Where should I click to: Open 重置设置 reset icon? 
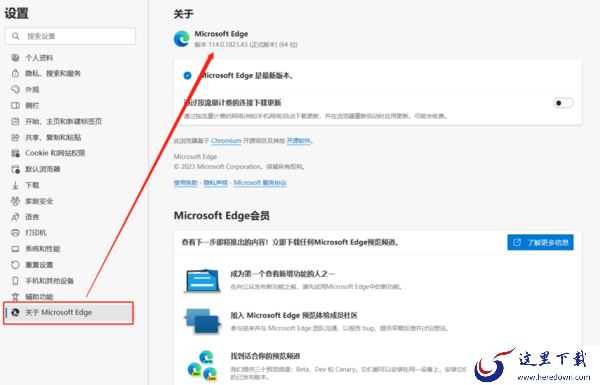pos(15,265)
